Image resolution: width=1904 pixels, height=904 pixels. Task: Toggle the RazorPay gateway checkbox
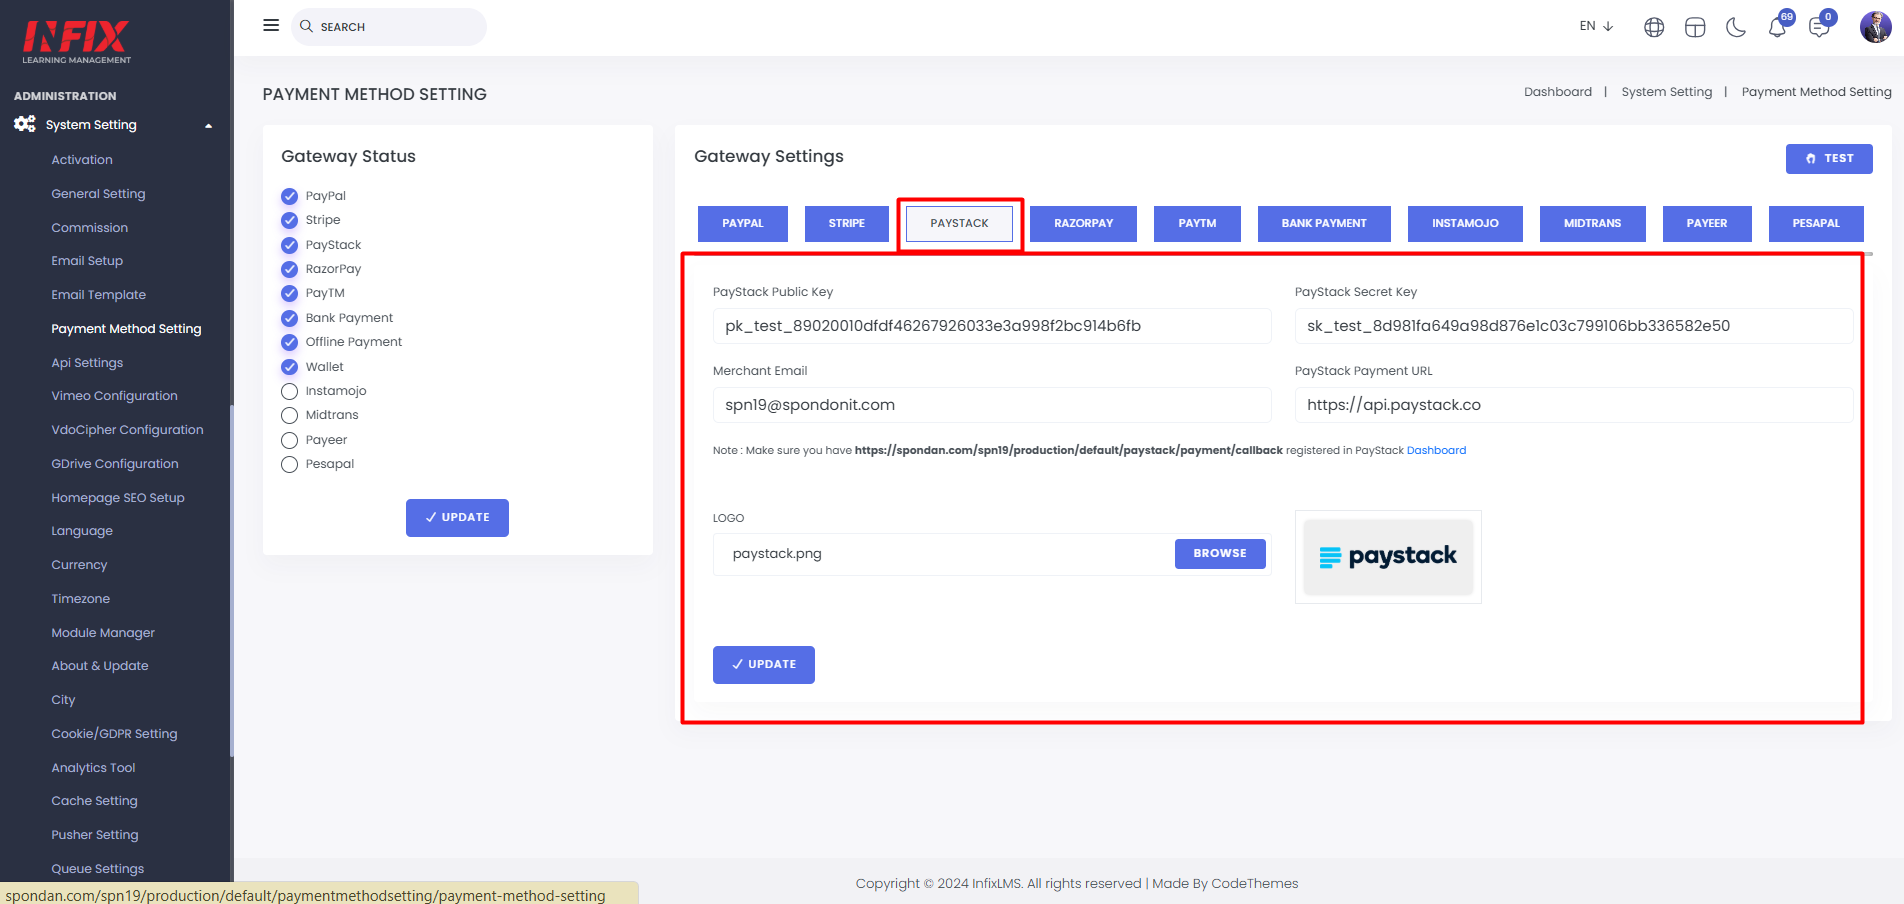click(x=289, y=269)
